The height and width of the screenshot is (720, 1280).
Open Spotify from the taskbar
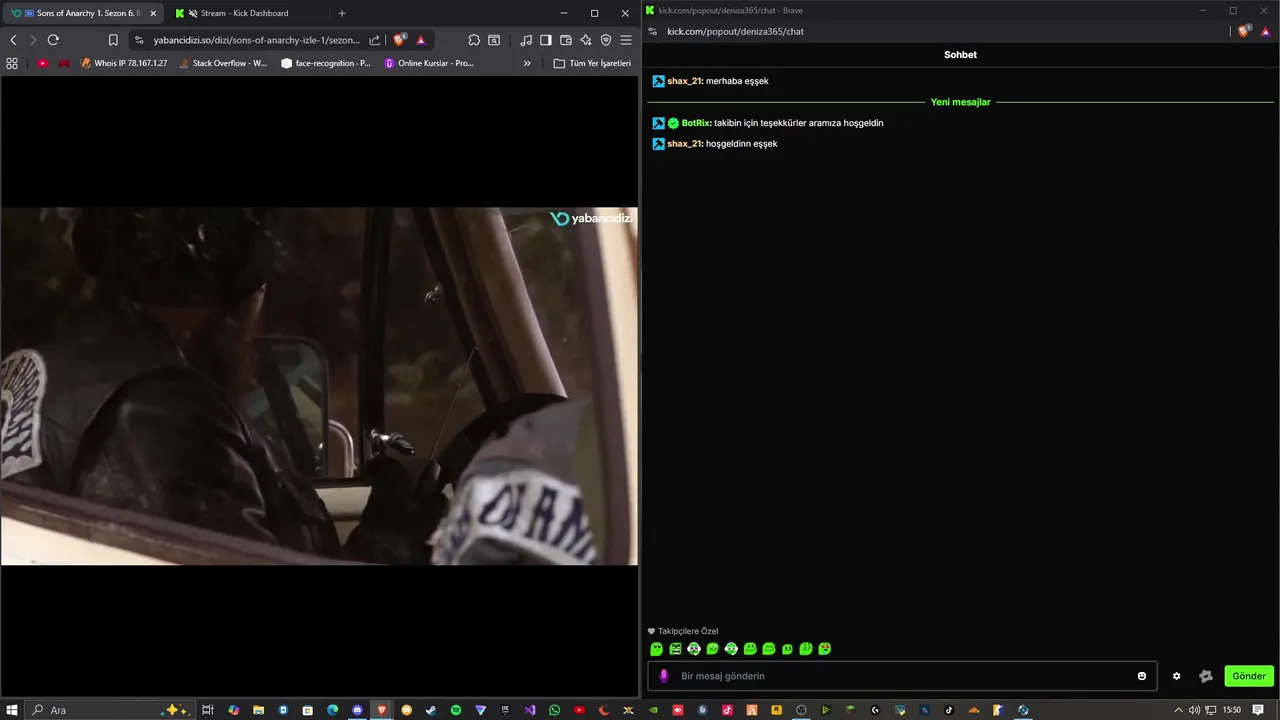click(456, 710)
